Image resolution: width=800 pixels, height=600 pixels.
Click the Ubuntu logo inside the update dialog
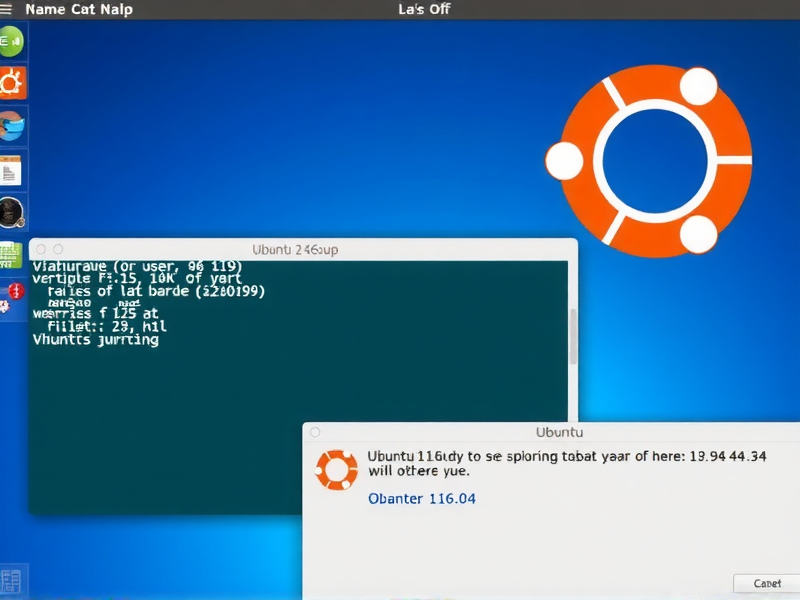(x=337, y=466)
